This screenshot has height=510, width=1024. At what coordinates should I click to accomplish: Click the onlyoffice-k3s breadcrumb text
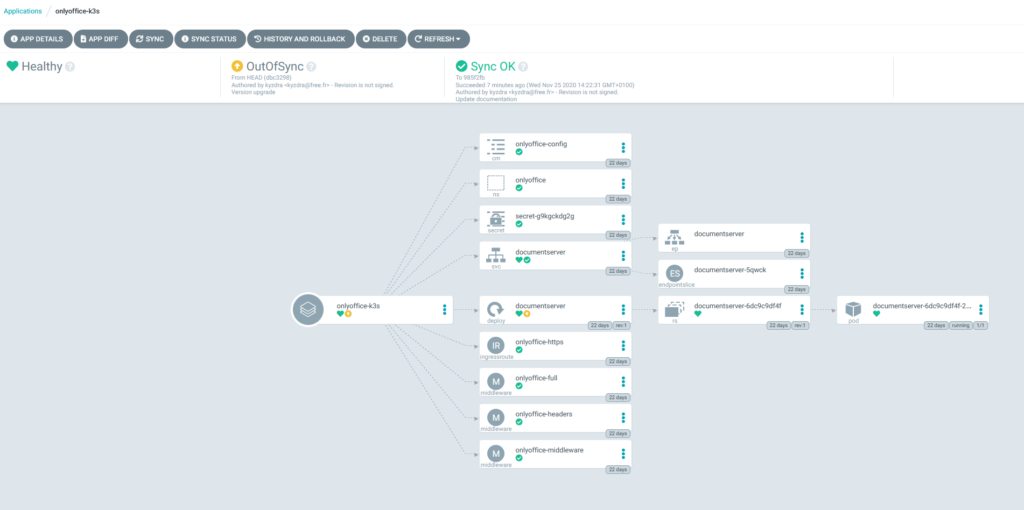tap(78, 11)
